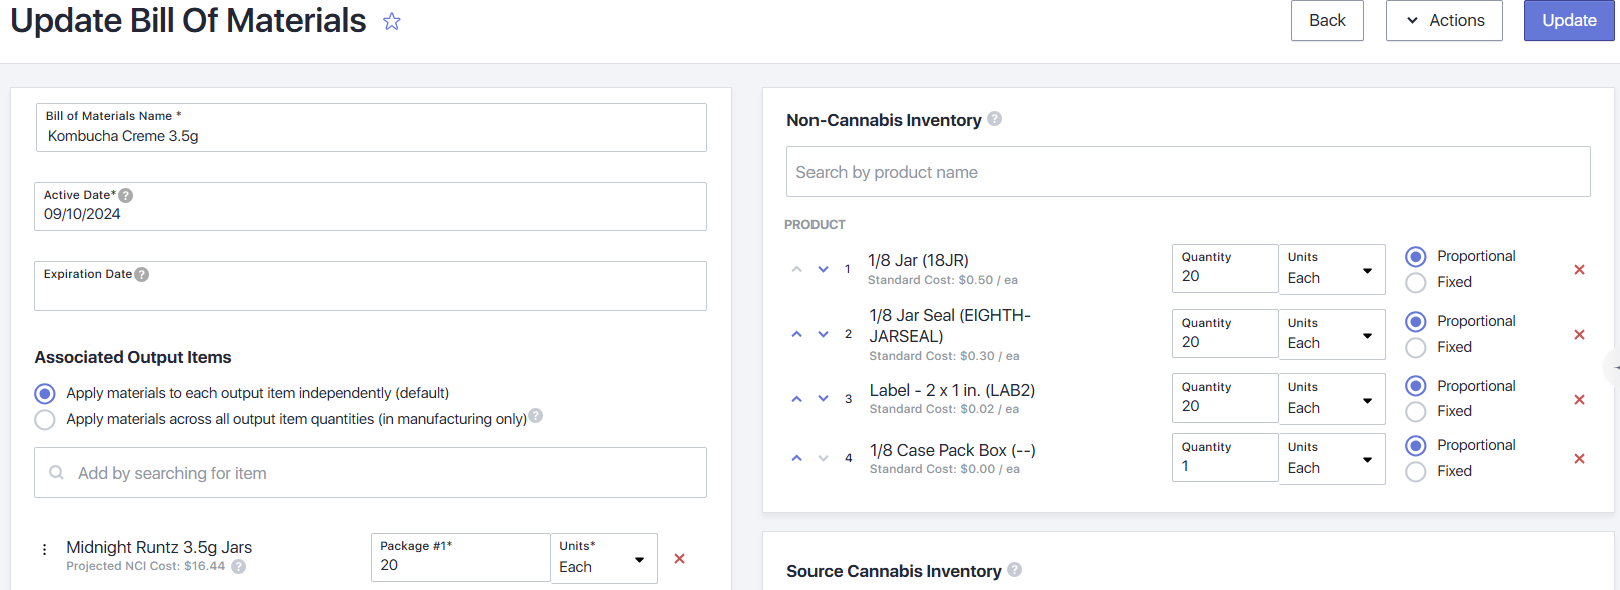Image resolution: width=1620 pixels, height=590 pixels.
Task: Open Units dropdown for Midnight Runtz package
Action: click(x=603, y=559)
